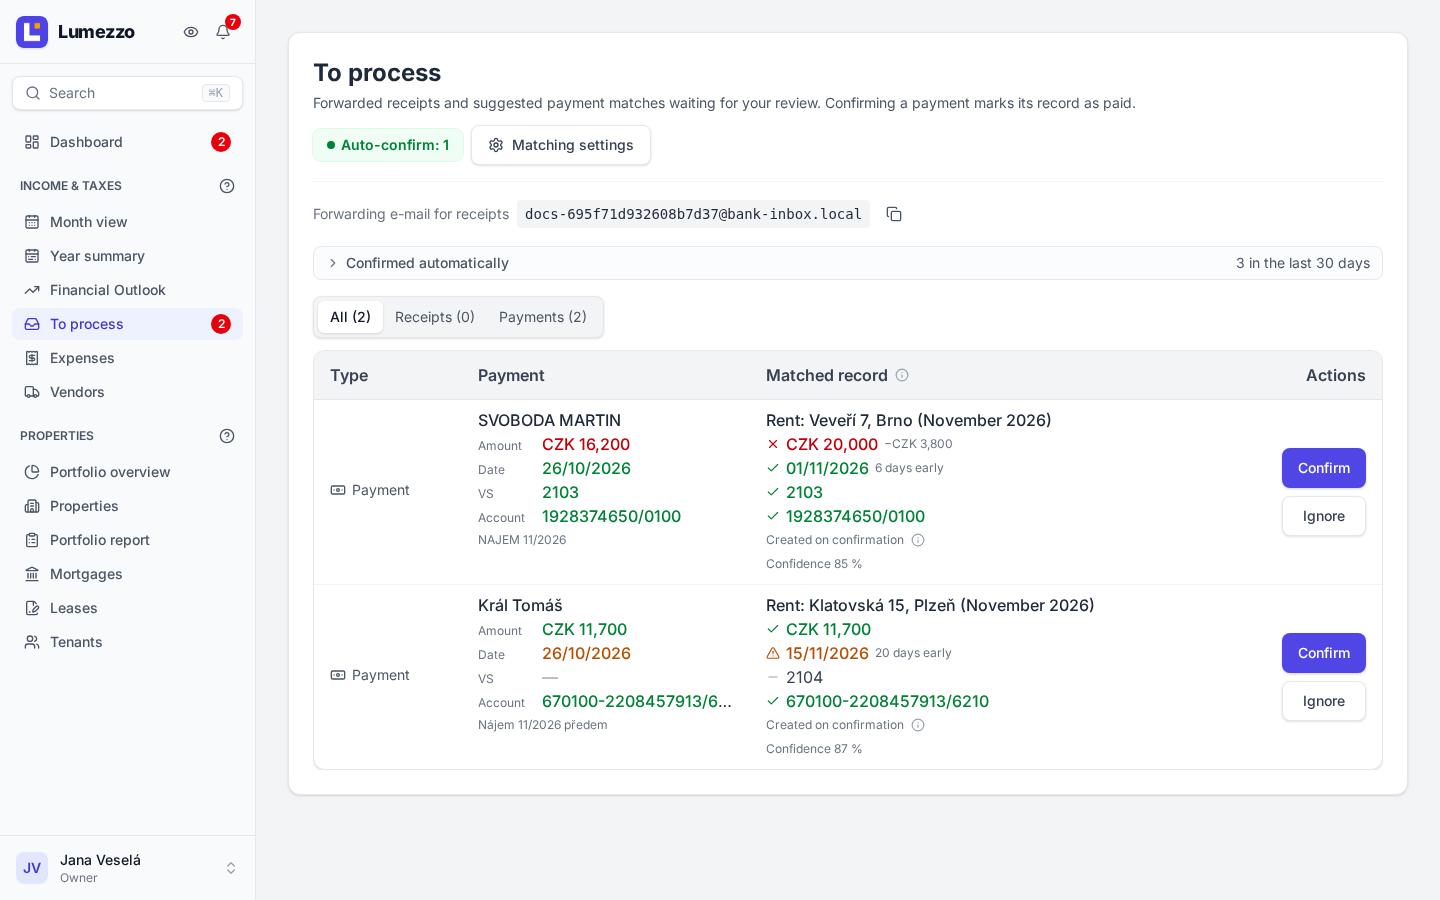Click the Search input field
The image size is (1440, 900).
pos(127,93)
